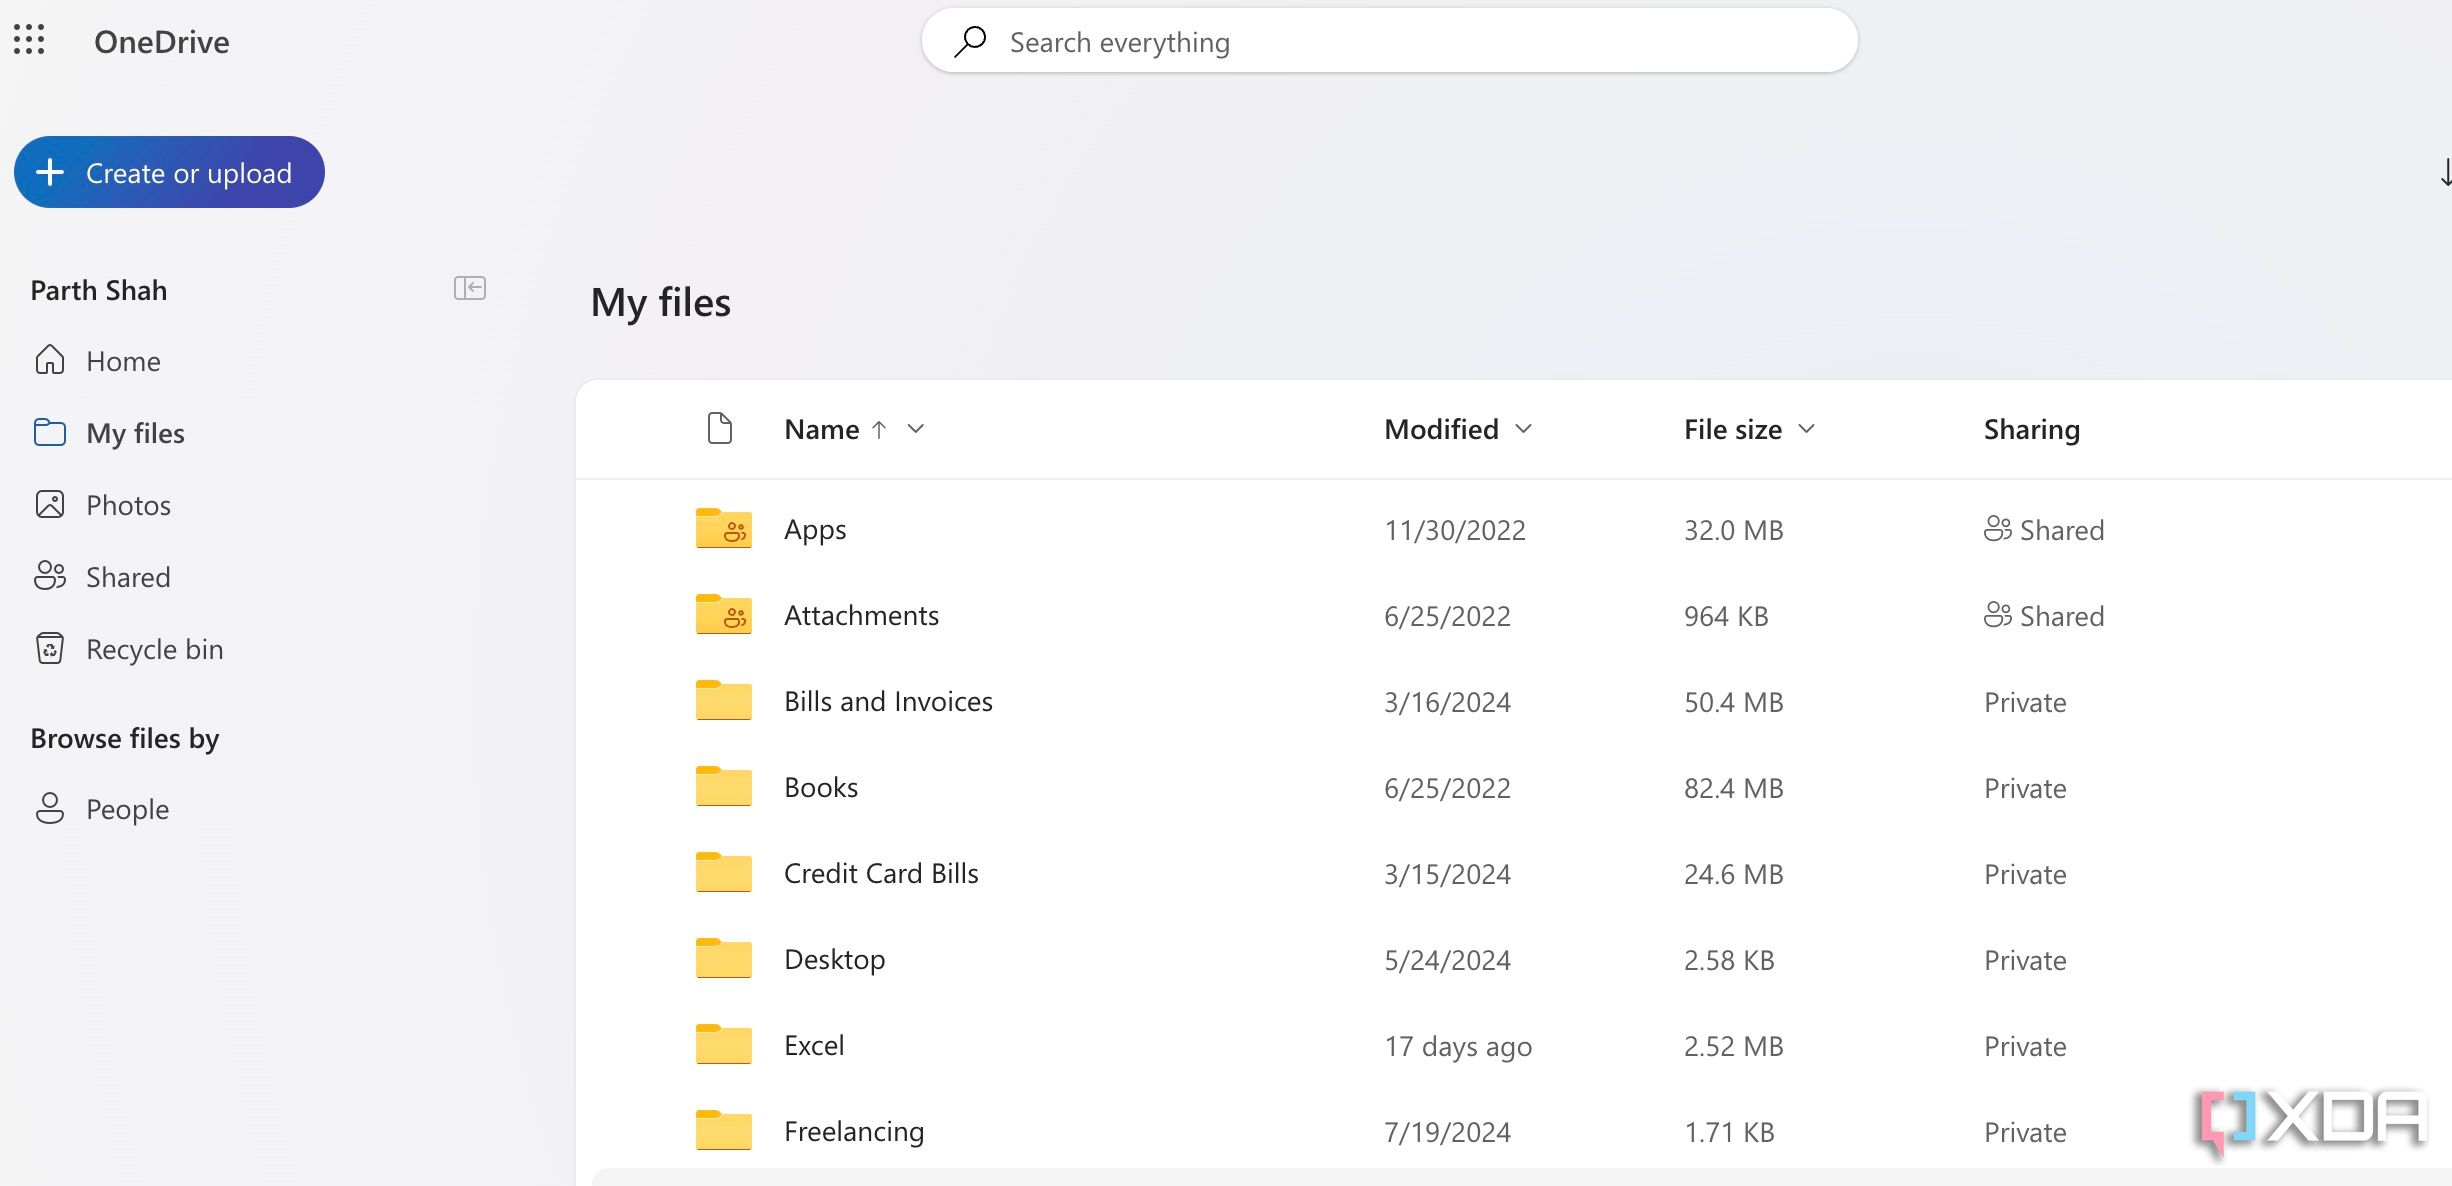Click the Desktop folder icon
2452x1186 pixels.
[x=724, y=958]
